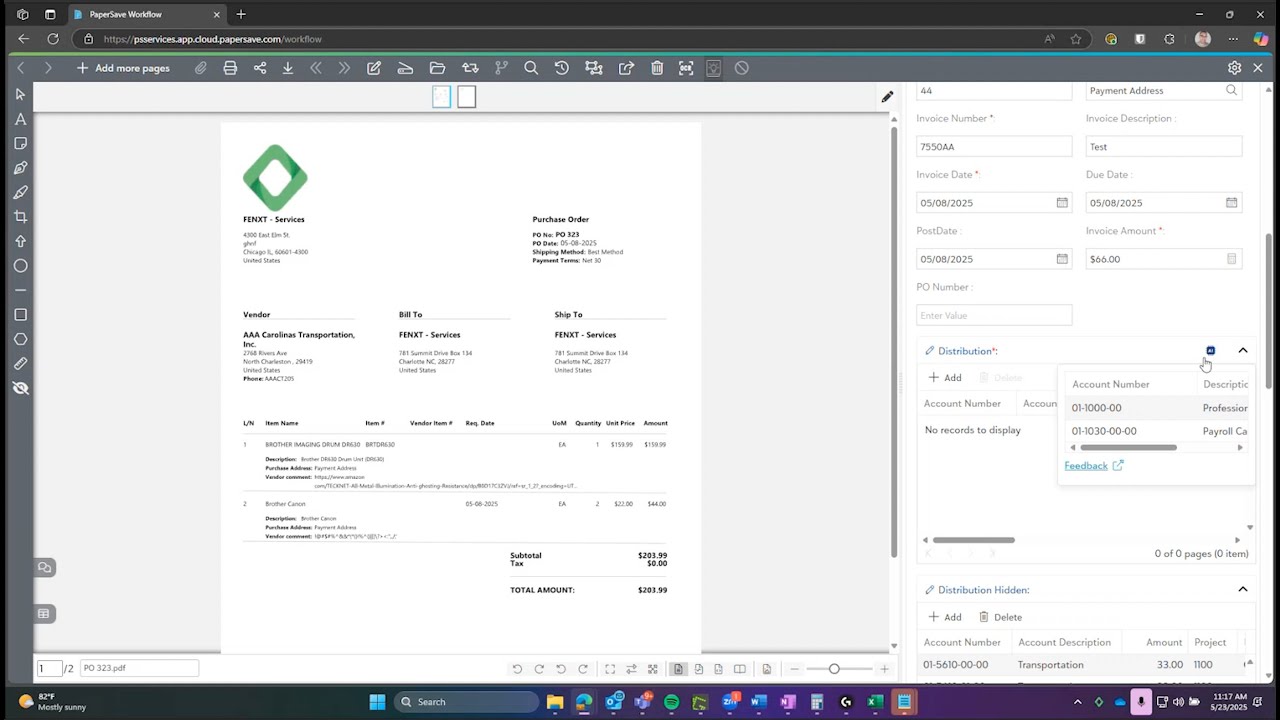Choose the sticky note tool

coord(20,143)
